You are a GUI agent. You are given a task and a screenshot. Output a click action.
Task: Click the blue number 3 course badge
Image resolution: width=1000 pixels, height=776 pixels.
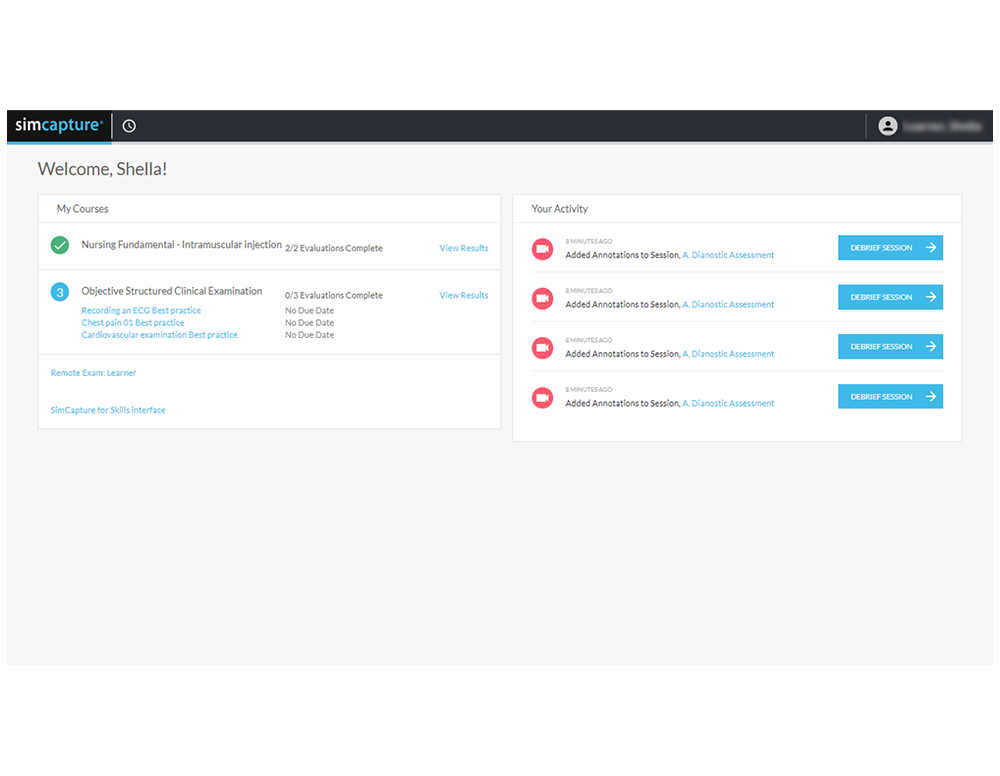coord(60,292)
